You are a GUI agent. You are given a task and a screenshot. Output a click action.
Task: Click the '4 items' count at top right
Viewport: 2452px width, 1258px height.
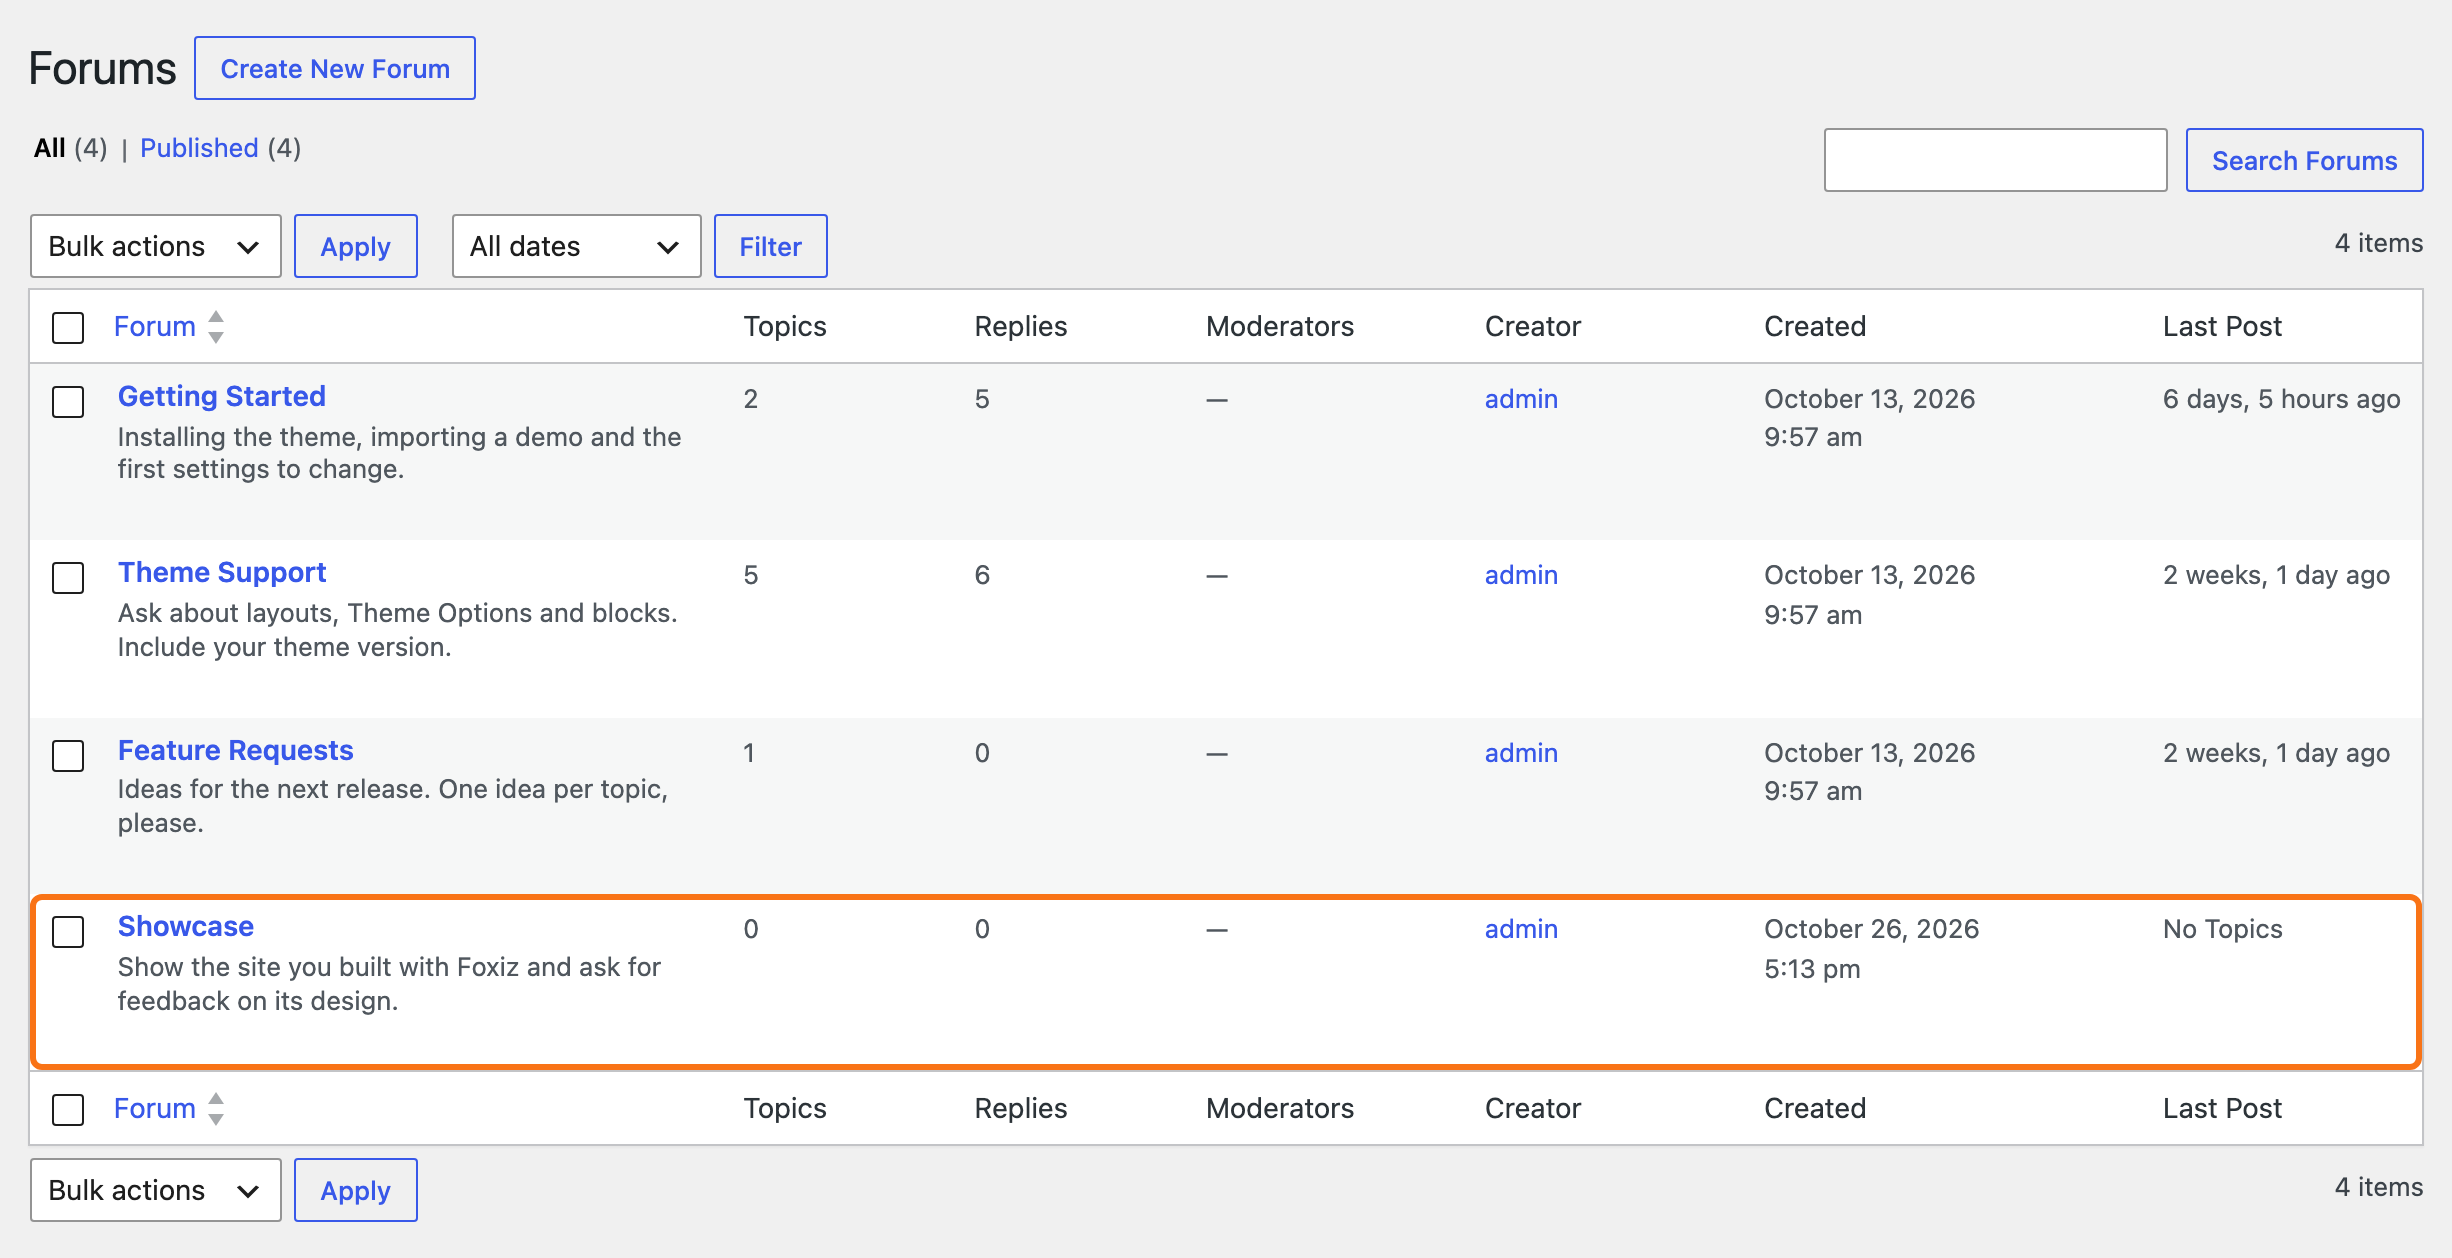[2378, 243]
